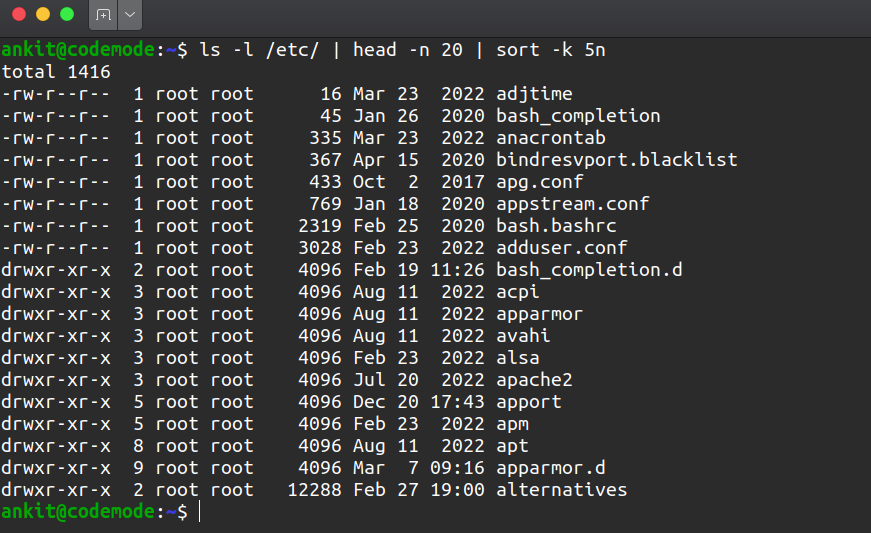Select the filename bindresvport.blacklist
Image resolution: width=871 pixels, height=533 pixels.
pos(617,160)
